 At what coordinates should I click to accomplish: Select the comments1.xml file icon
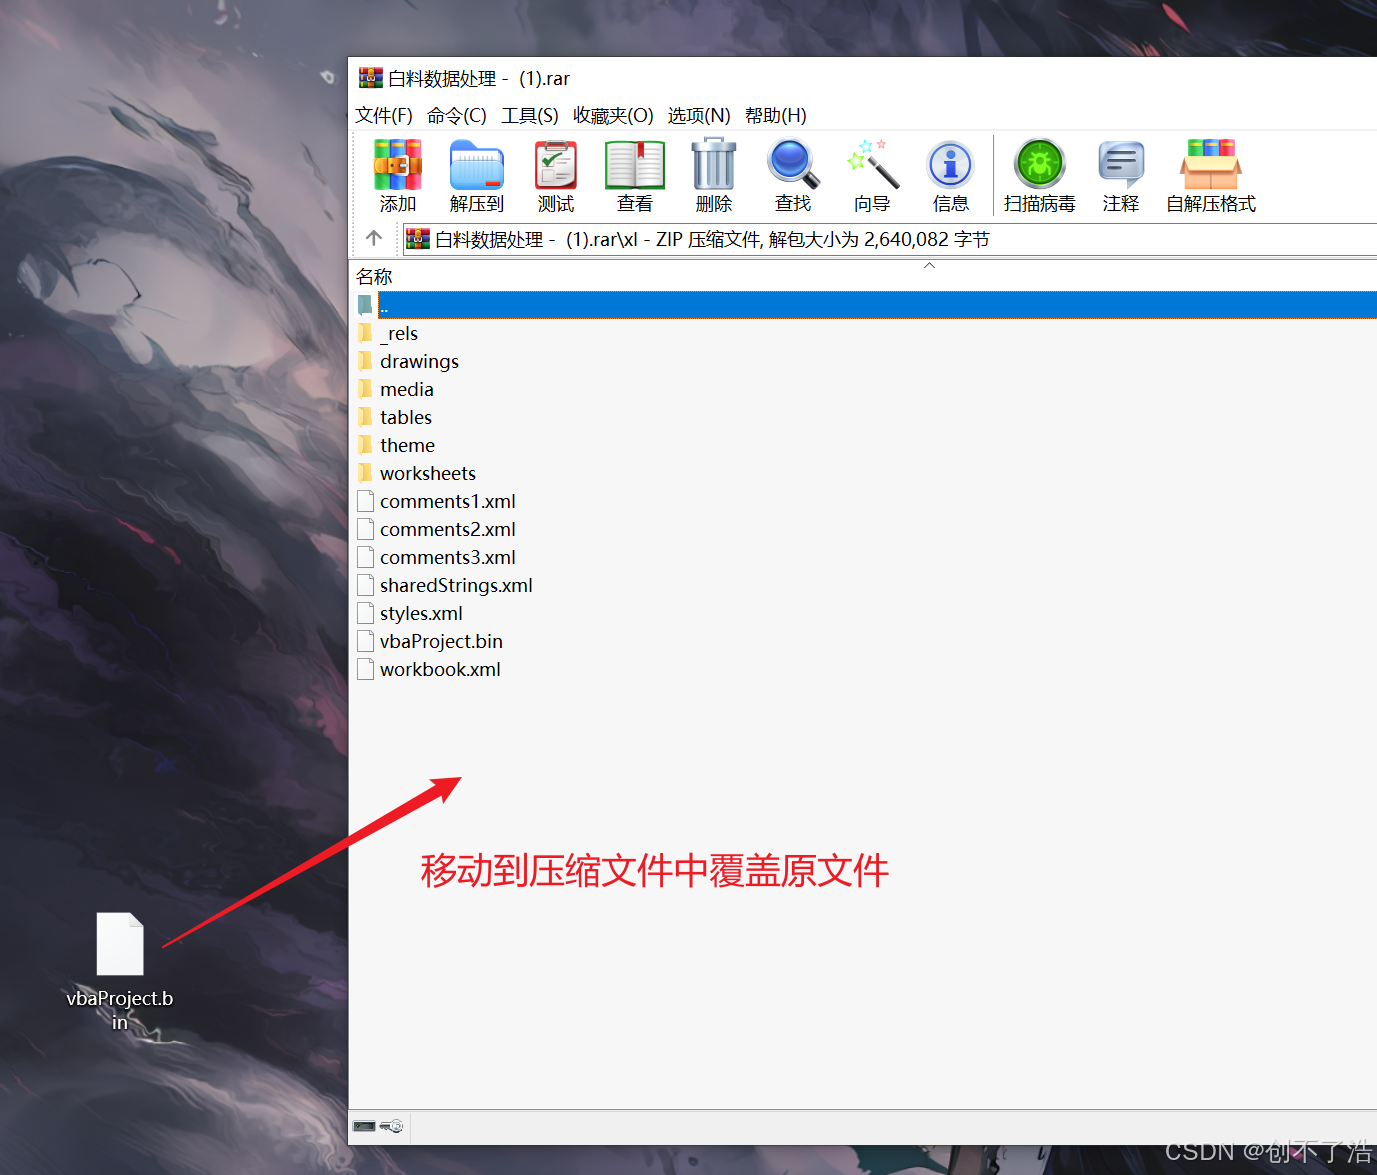365,501
